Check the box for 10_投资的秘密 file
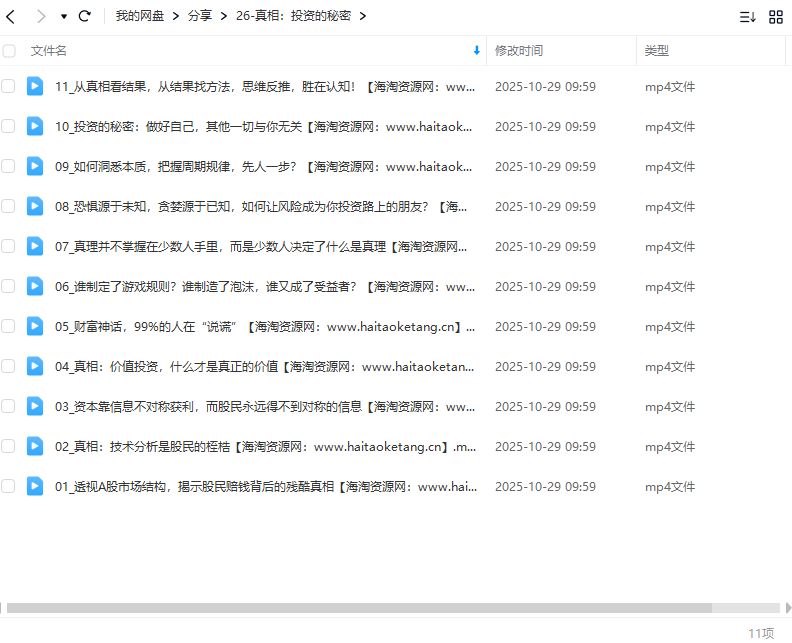Image resolution: width=792 pixels, height=643 pixels. pos(9,126)
